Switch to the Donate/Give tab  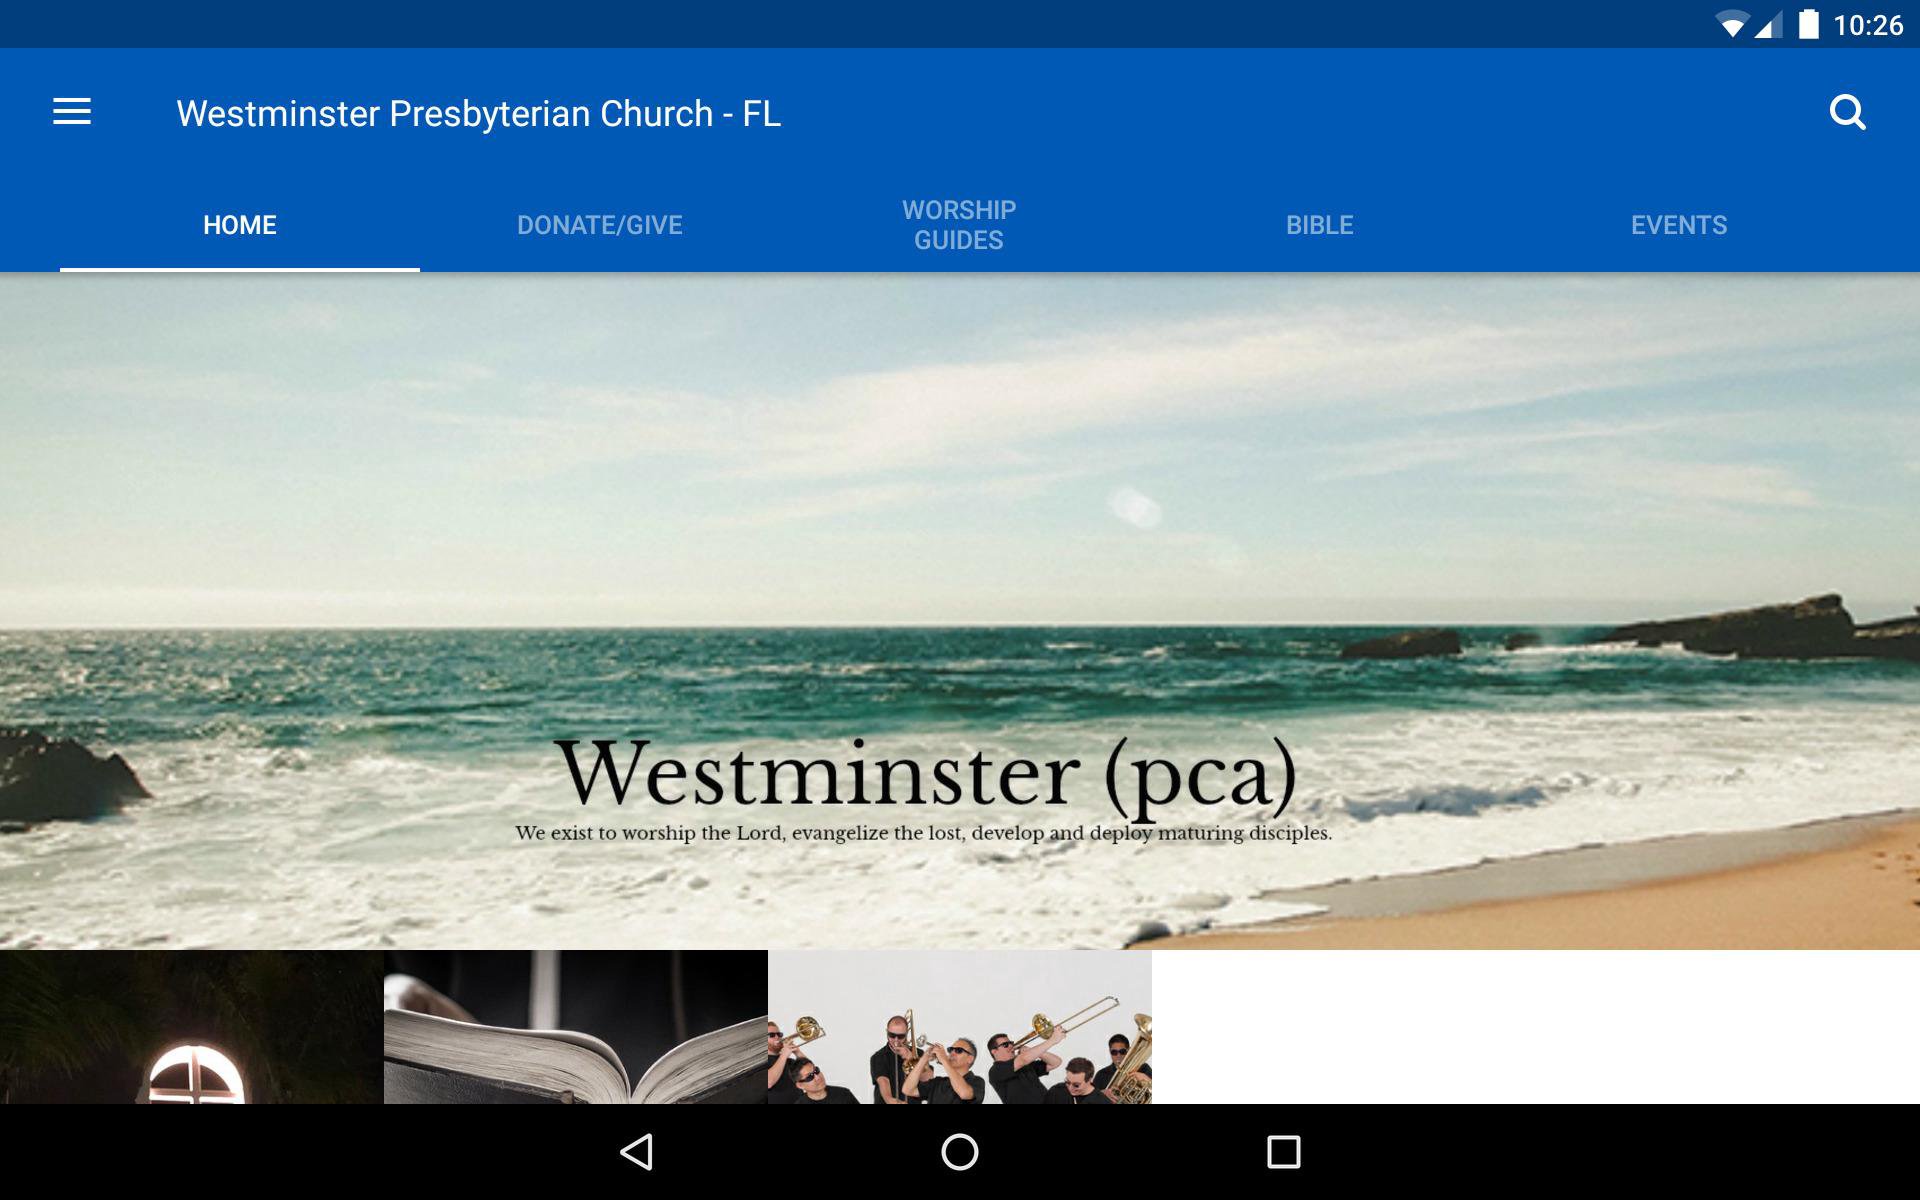coord(600,225)
